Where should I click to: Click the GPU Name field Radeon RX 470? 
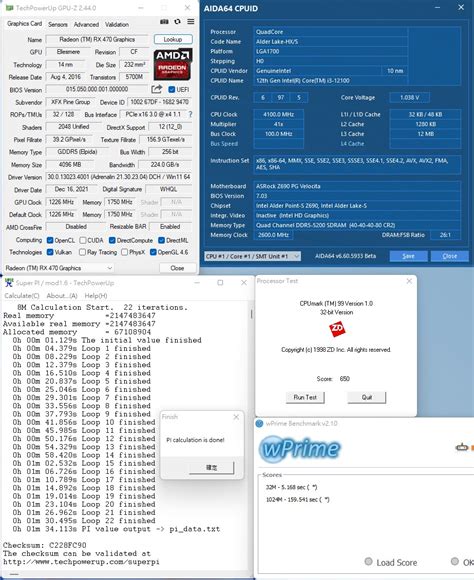[97, 40]
